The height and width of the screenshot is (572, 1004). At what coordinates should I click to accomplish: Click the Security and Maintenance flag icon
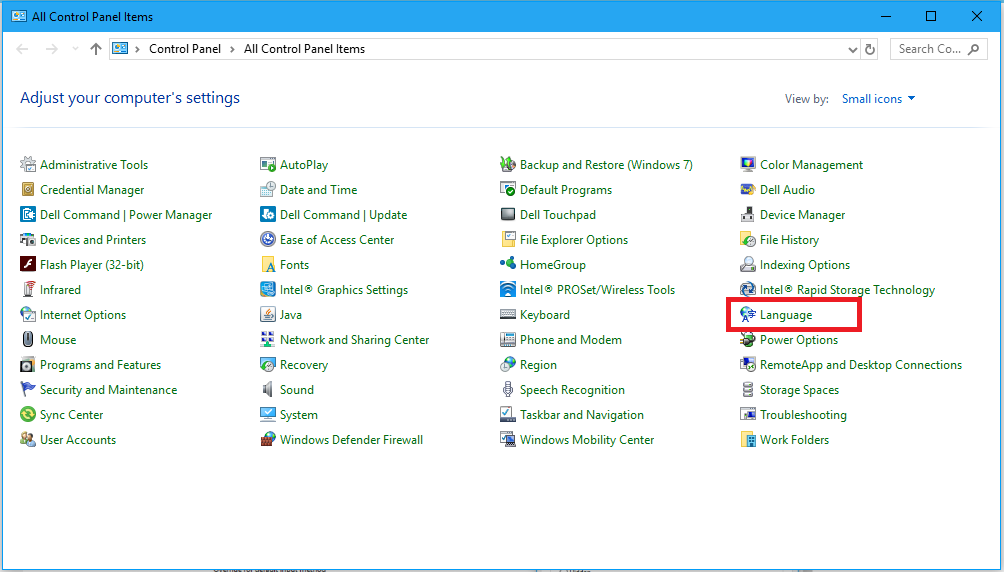pyautogui.click(x=28, y=389)
